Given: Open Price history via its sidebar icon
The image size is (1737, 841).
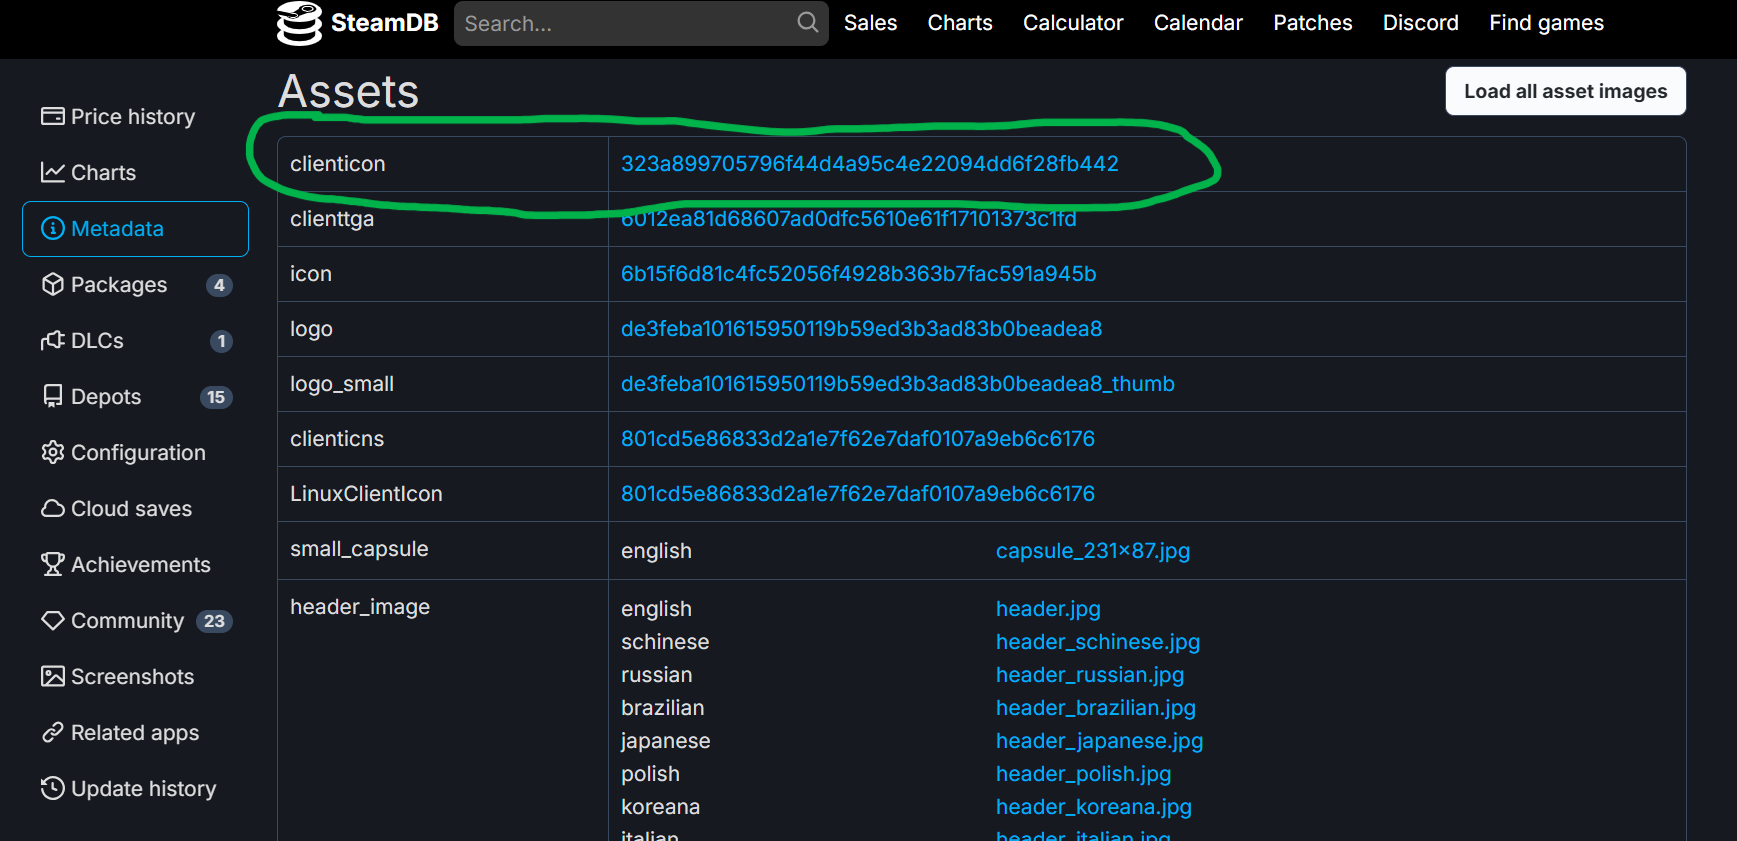Looking at the screenshot, I should click(x=52, y=117).
